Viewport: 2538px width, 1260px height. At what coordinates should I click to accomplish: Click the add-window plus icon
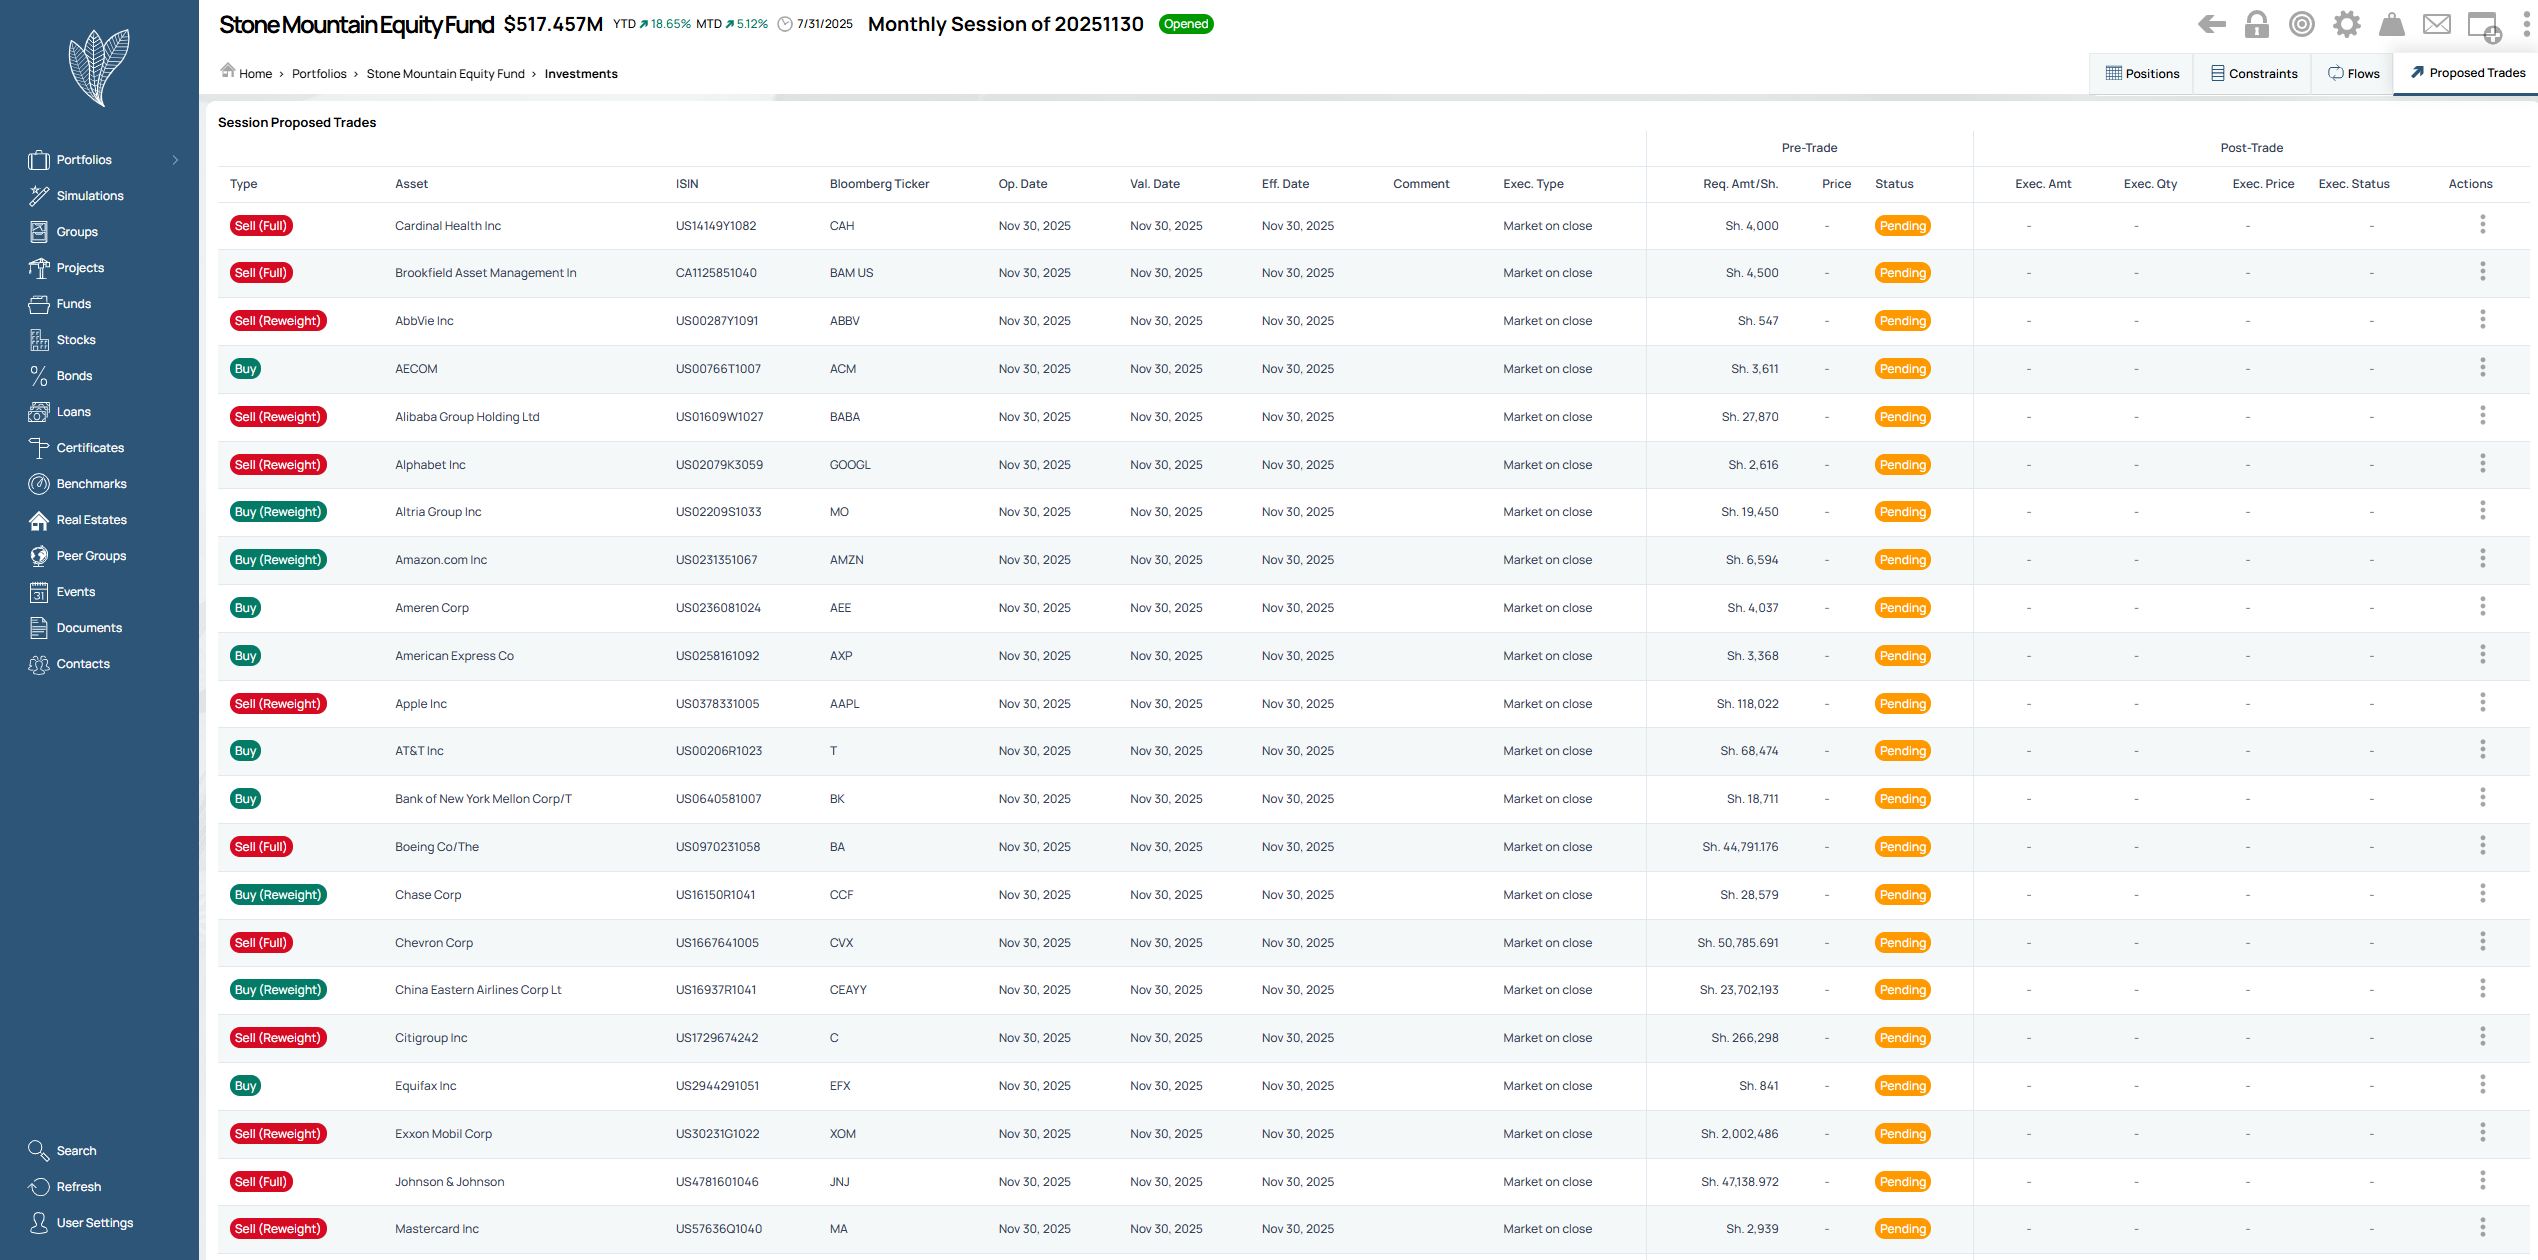tap(2483, 26)
